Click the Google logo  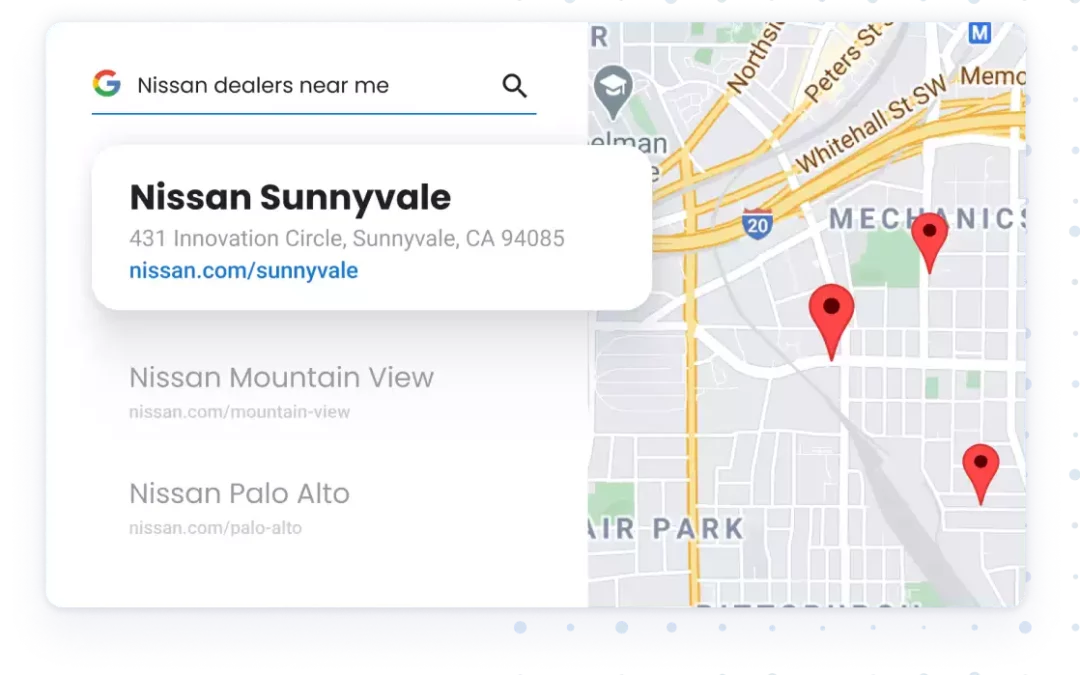click(x=108, y=85)
